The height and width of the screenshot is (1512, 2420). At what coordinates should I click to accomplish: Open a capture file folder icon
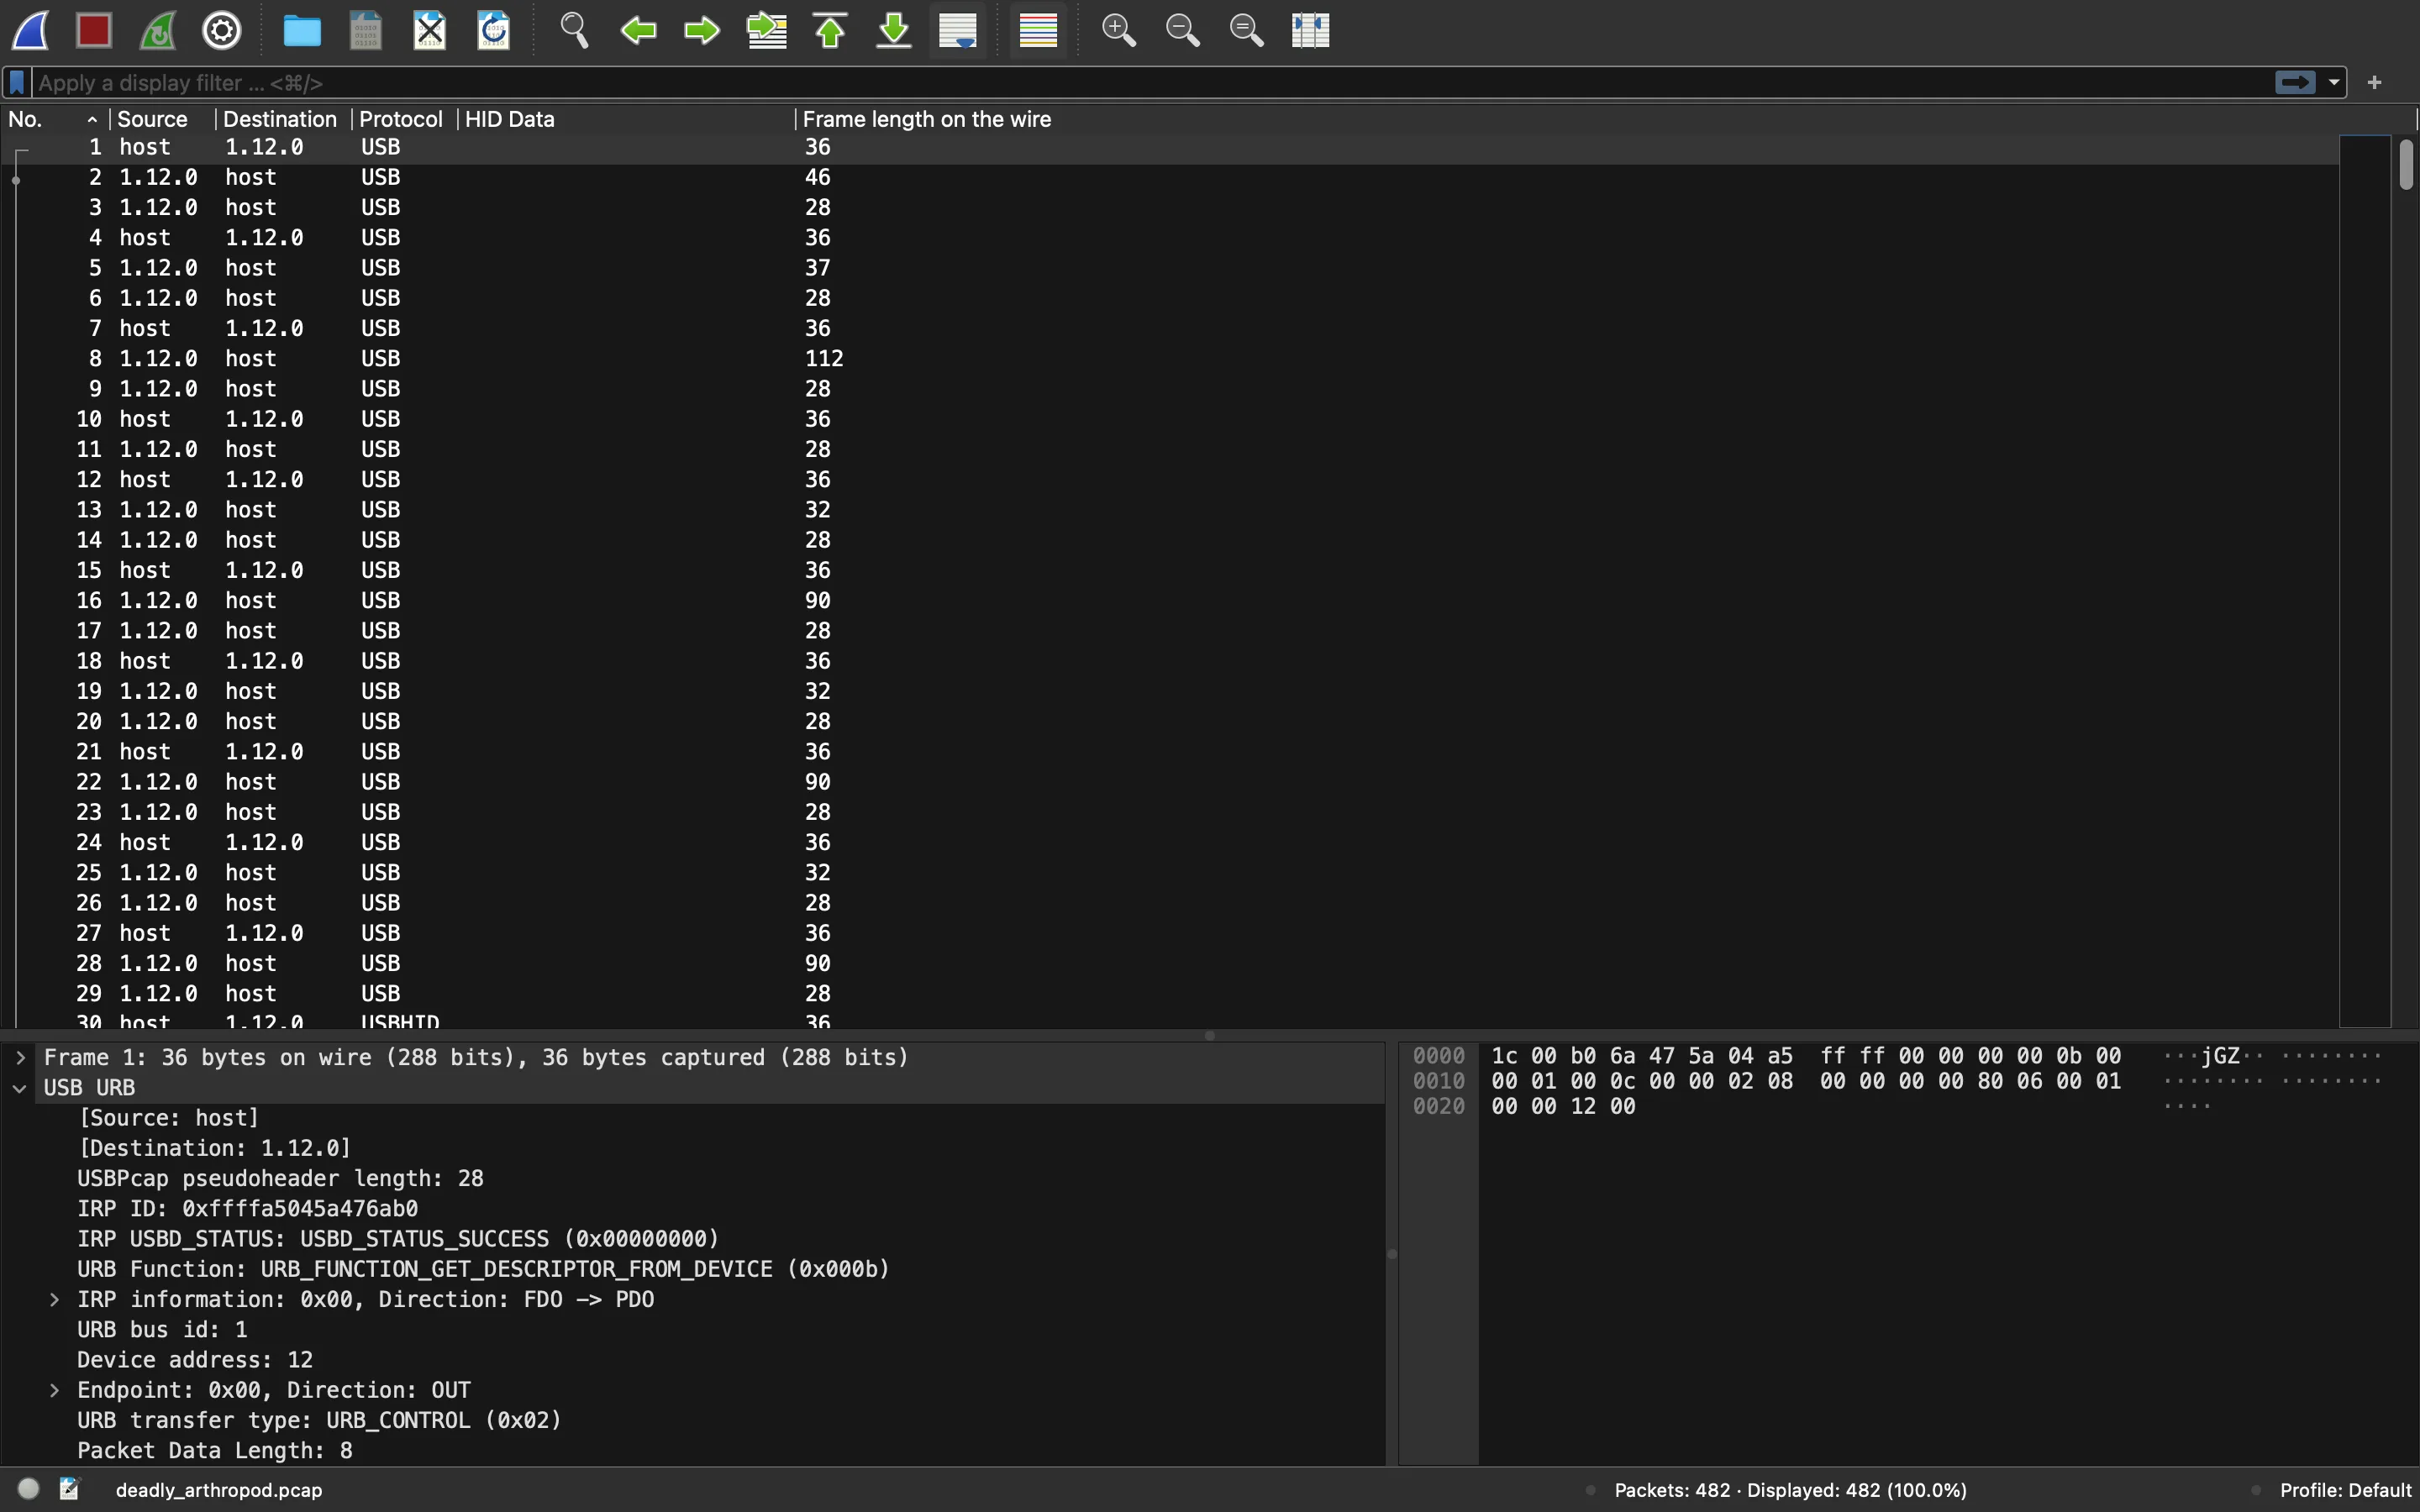[x=302, y=31]
